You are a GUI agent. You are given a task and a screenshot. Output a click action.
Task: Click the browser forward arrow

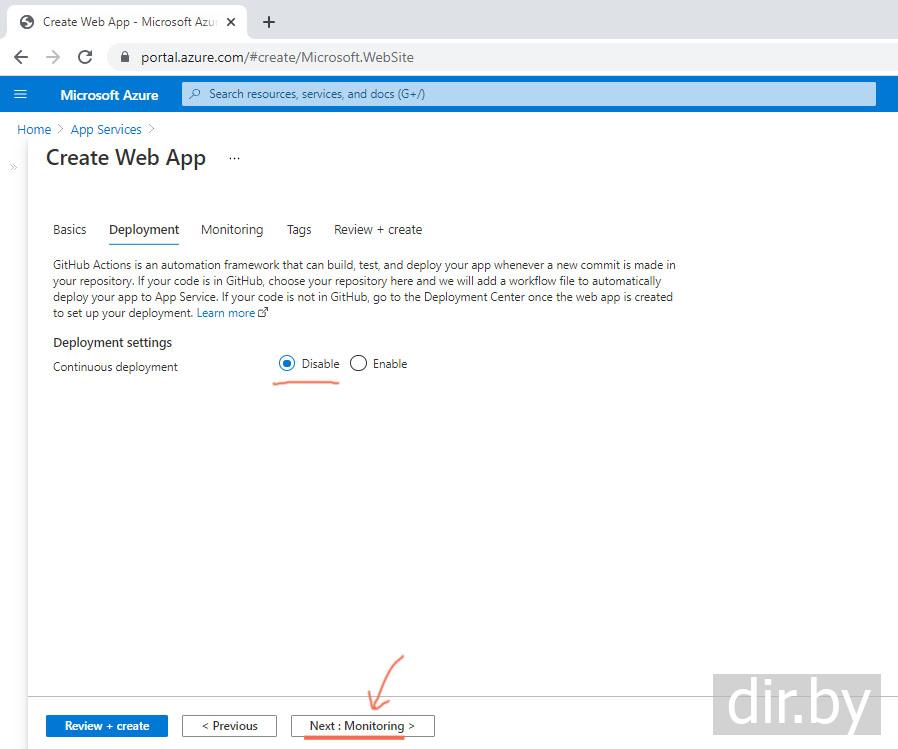[x=53, y=57]
